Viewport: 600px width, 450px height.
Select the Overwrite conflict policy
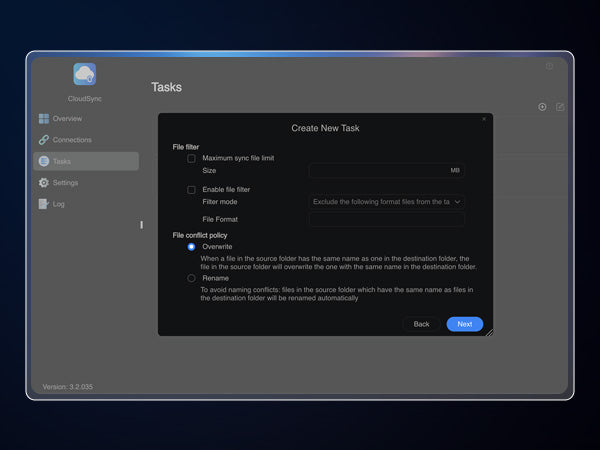191,246
